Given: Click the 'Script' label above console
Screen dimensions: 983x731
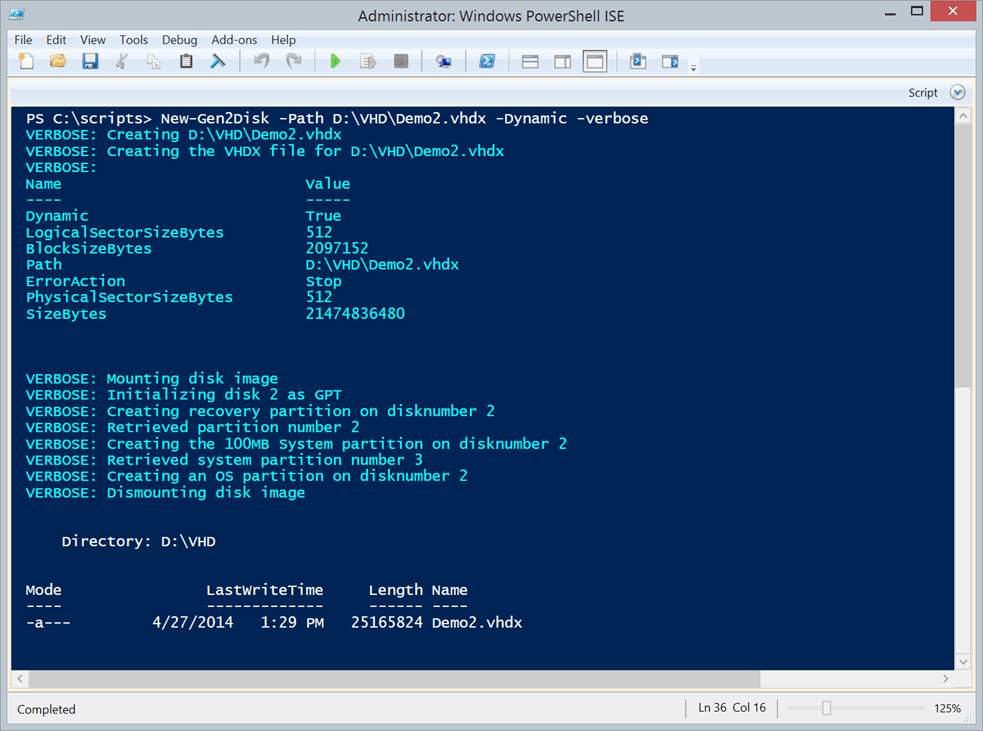Looking at the screenshot, I should pyautogui.click(x=923, y=93).
